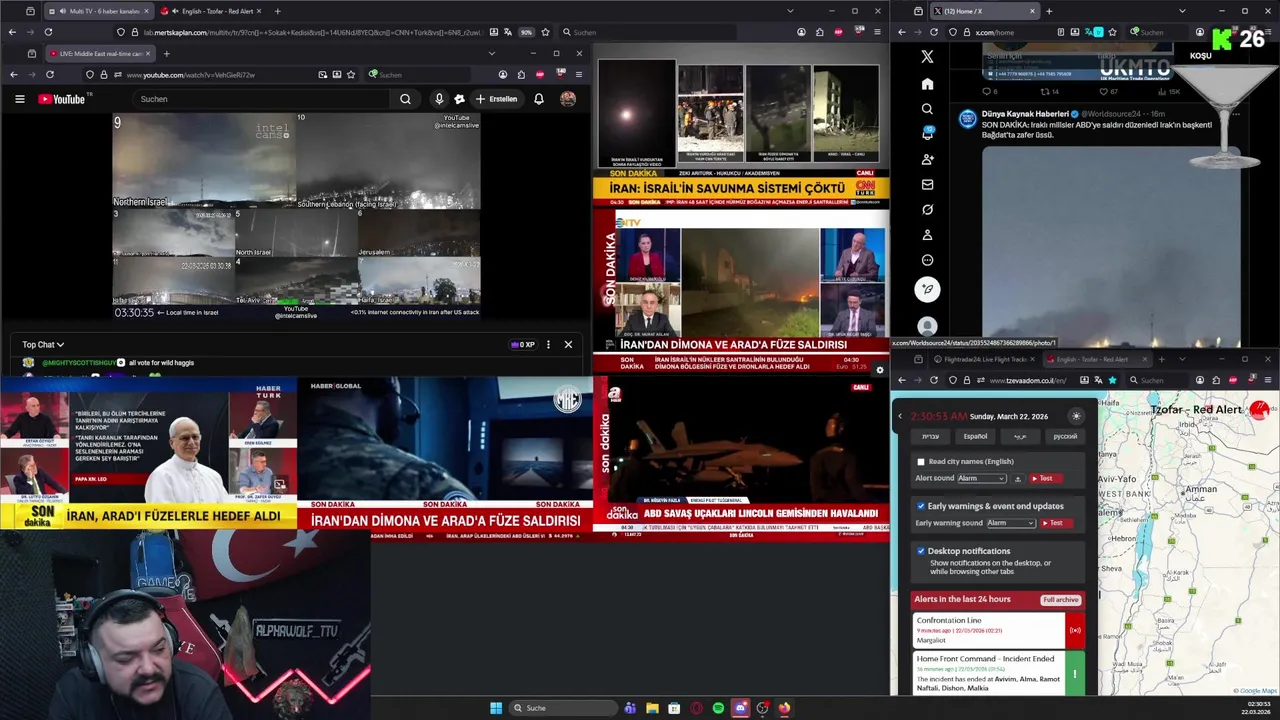
Task: Reload the YouTube browser window
Action: pyautogui.click(x=49, y=75)
